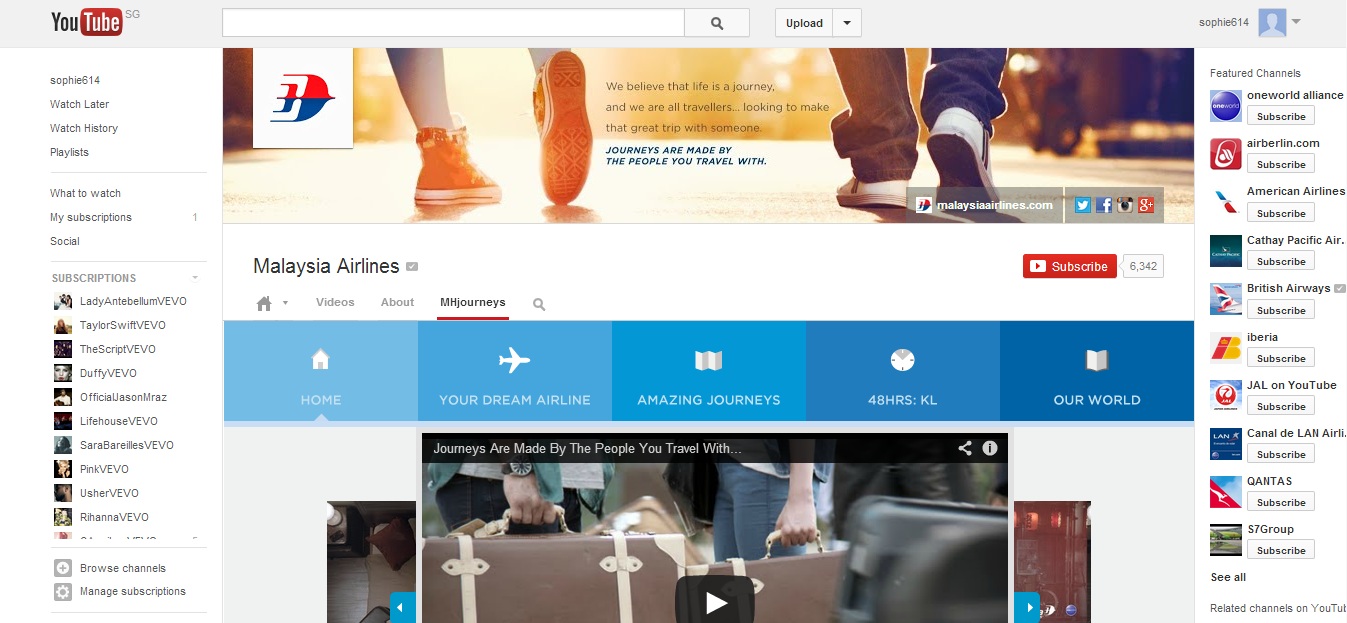Open the Google+ icon on banner

(1146, 205)
